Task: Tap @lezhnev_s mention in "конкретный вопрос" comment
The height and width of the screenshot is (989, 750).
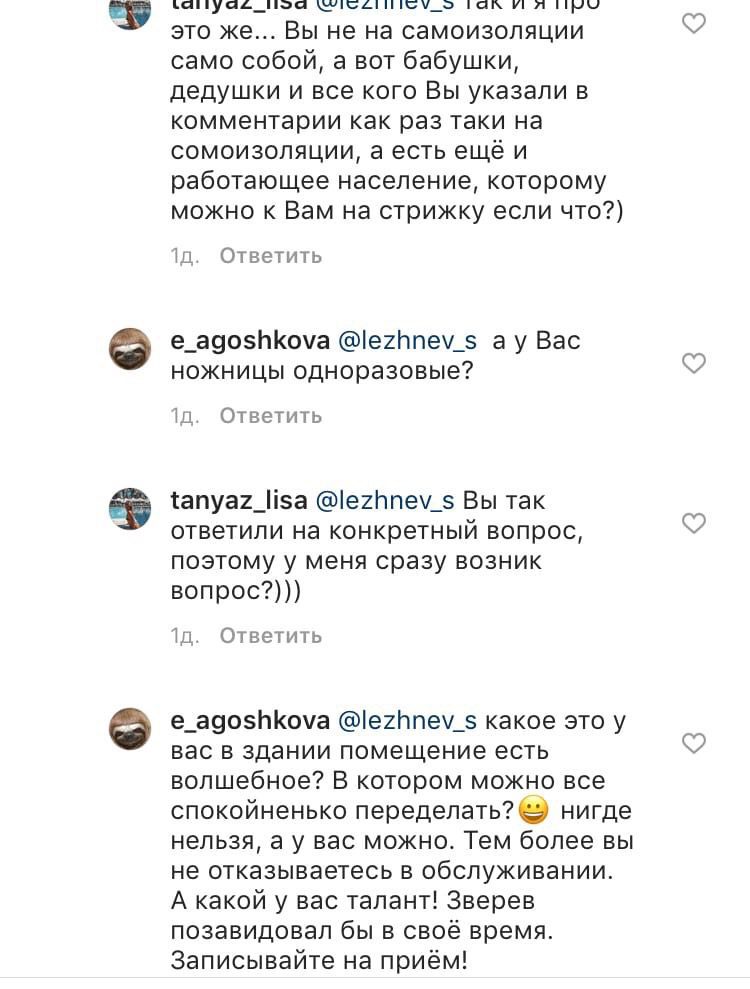Action: click(385, 501)
